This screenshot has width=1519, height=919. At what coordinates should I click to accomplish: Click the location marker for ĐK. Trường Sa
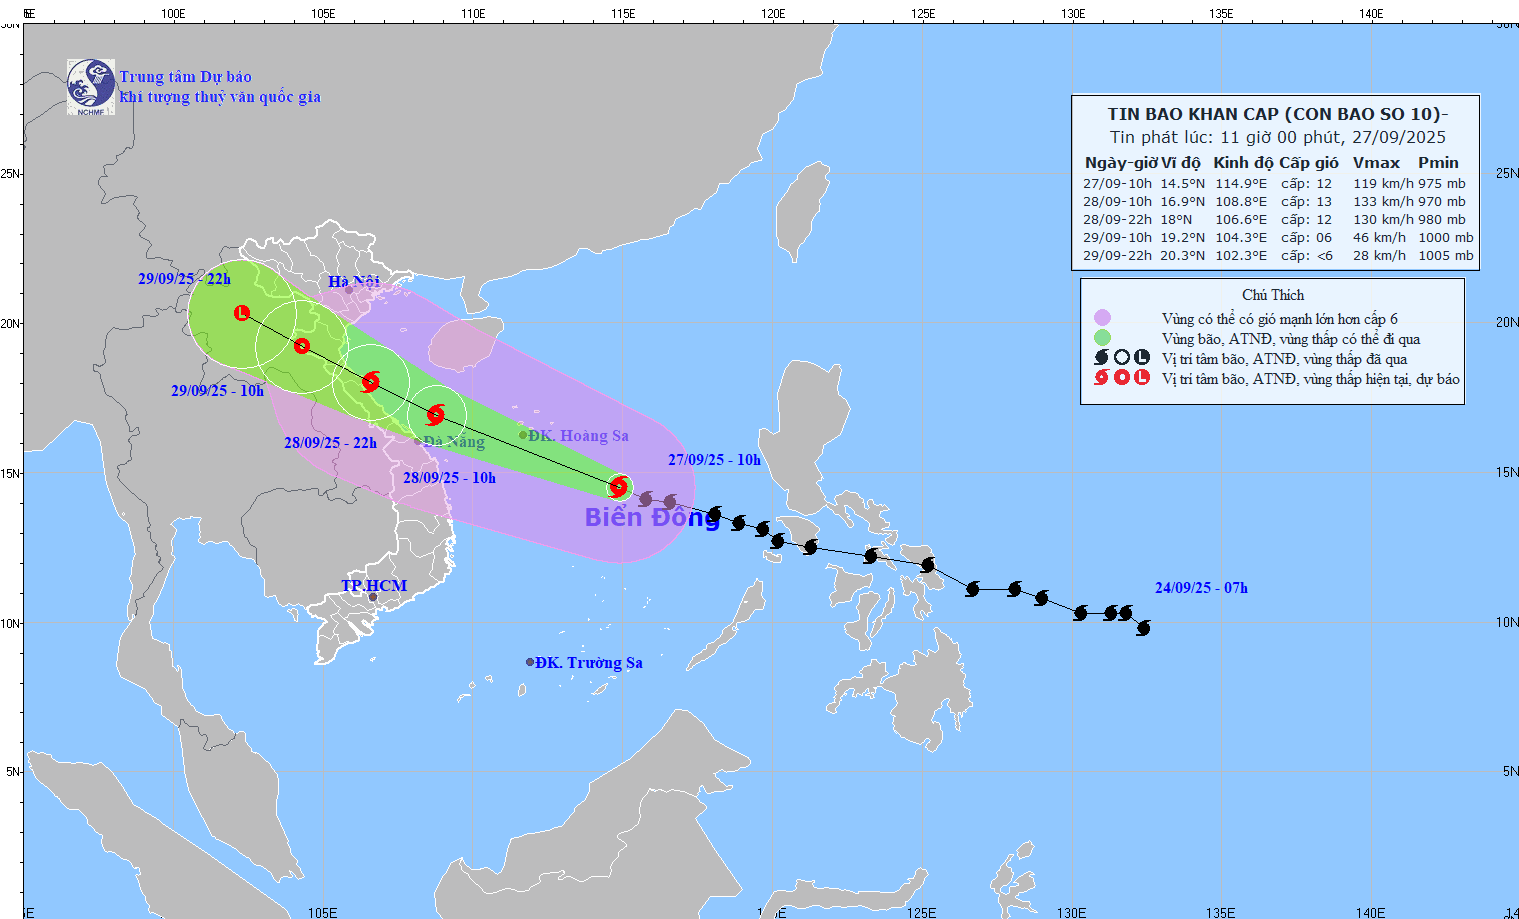coord(529,661)
